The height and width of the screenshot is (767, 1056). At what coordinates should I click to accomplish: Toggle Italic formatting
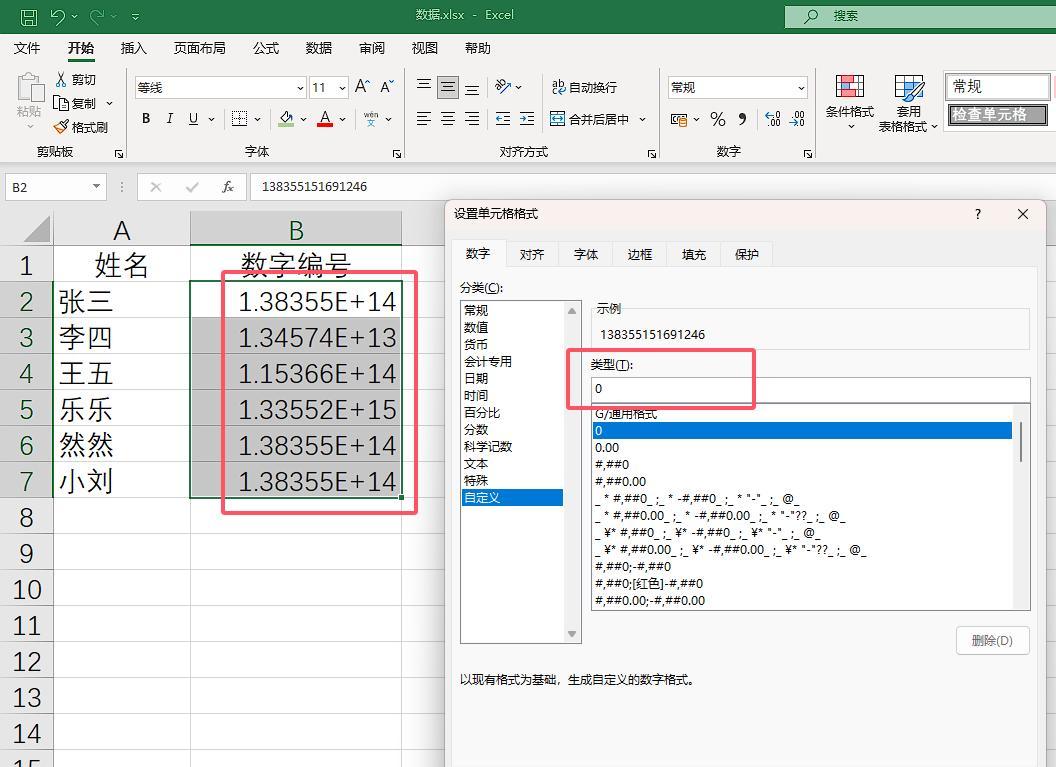pos(170,119)
